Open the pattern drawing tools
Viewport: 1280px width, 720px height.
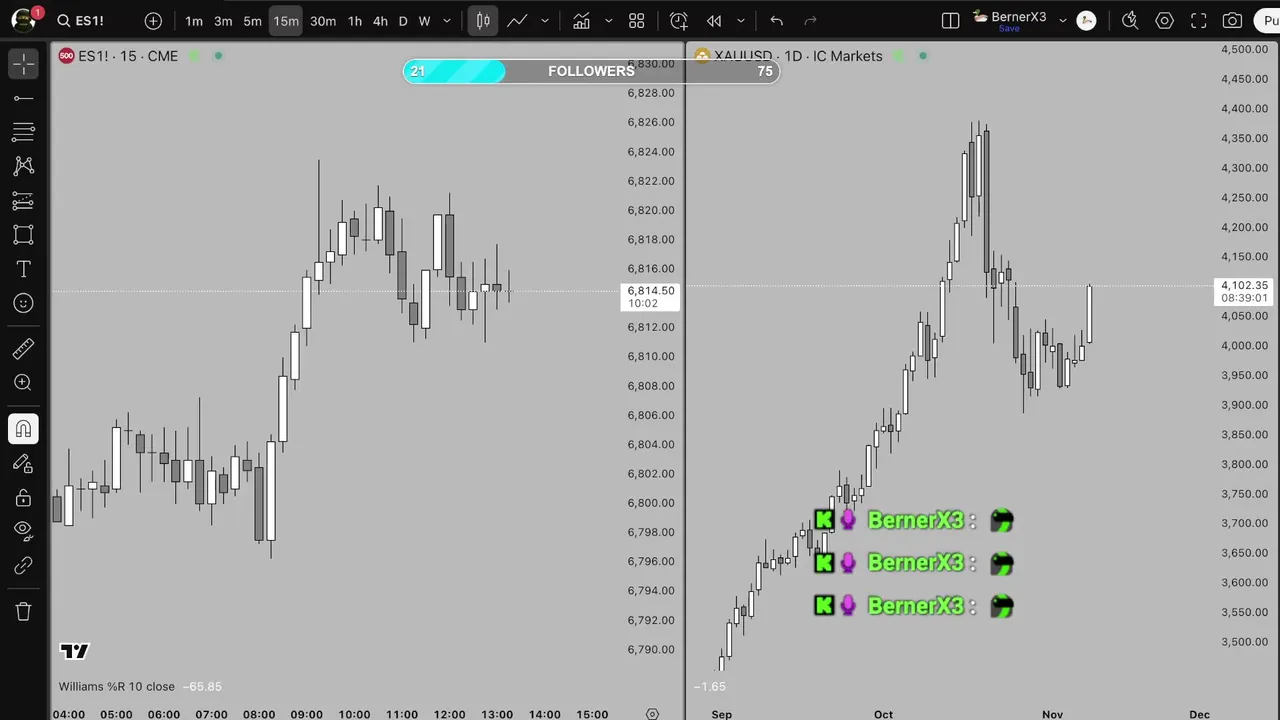click(x=23, y=166)
